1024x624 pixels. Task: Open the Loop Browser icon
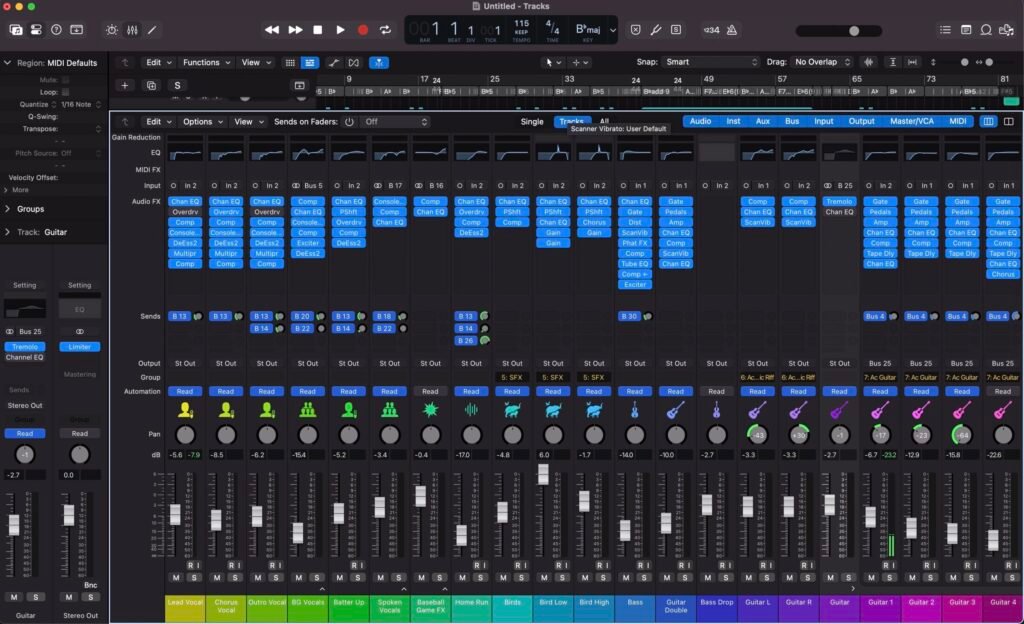point(986,30)
